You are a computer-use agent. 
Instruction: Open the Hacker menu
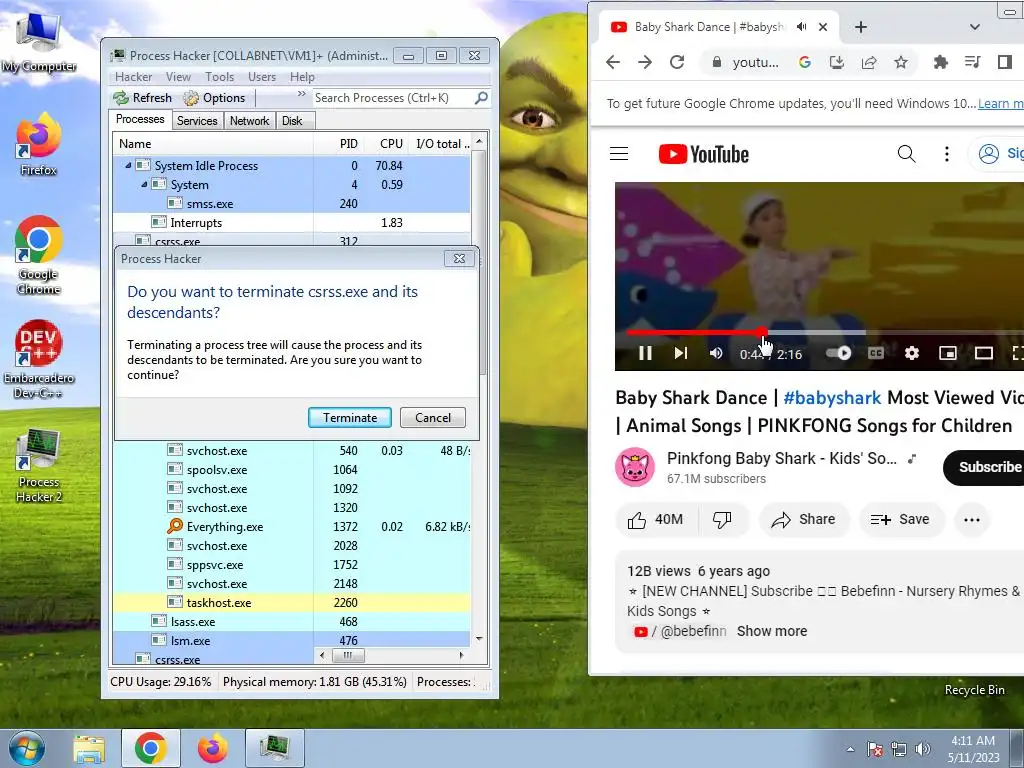[133, 76]
